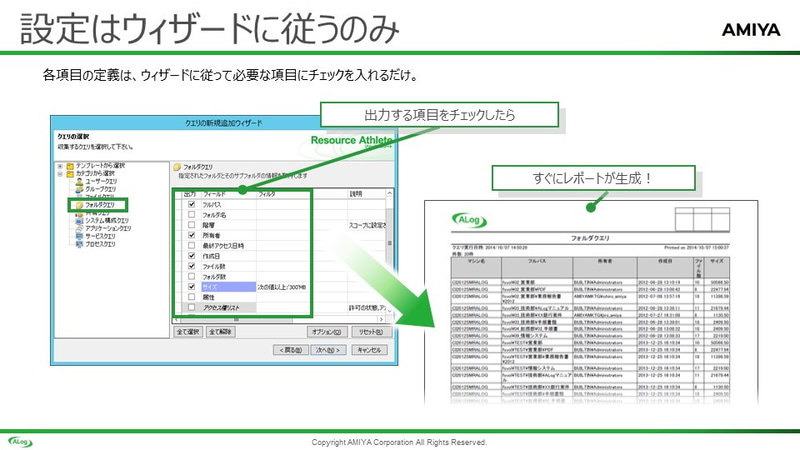This screenshot has width=800, height=450.
Task: Click the アクセス権リスト field name
Action: (221, 308)
